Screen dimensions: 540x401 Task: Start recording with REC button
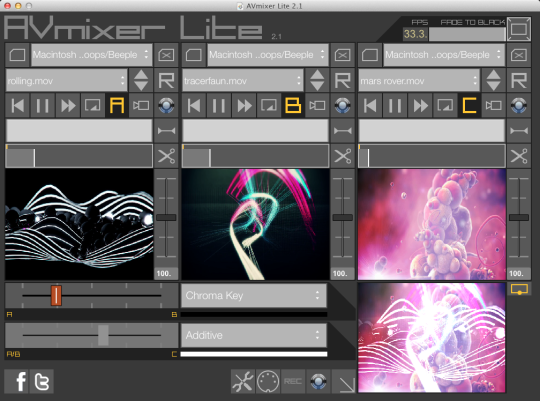tap(293, 381)
